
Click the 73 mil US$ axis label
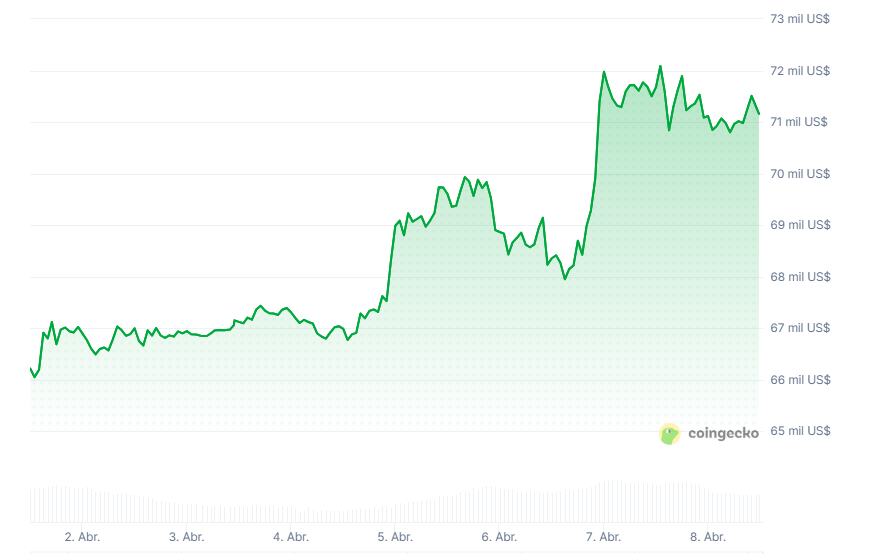[x=800, y=19]
